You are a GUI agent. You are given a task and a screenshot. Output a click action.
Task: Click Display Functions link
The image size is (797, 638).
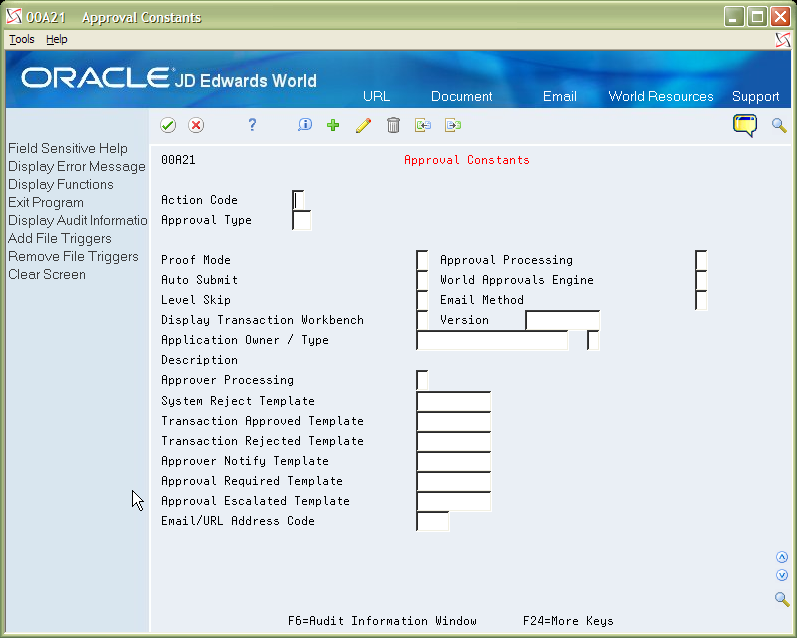click(60, 184)
